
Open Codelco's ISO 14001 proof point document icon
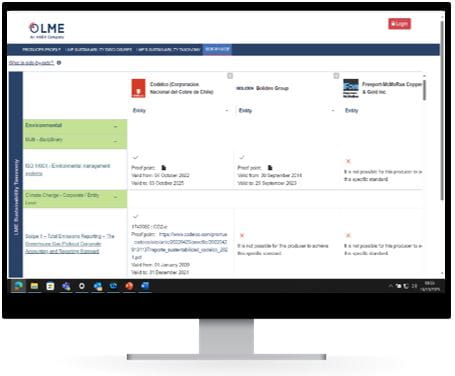[164, 167]
